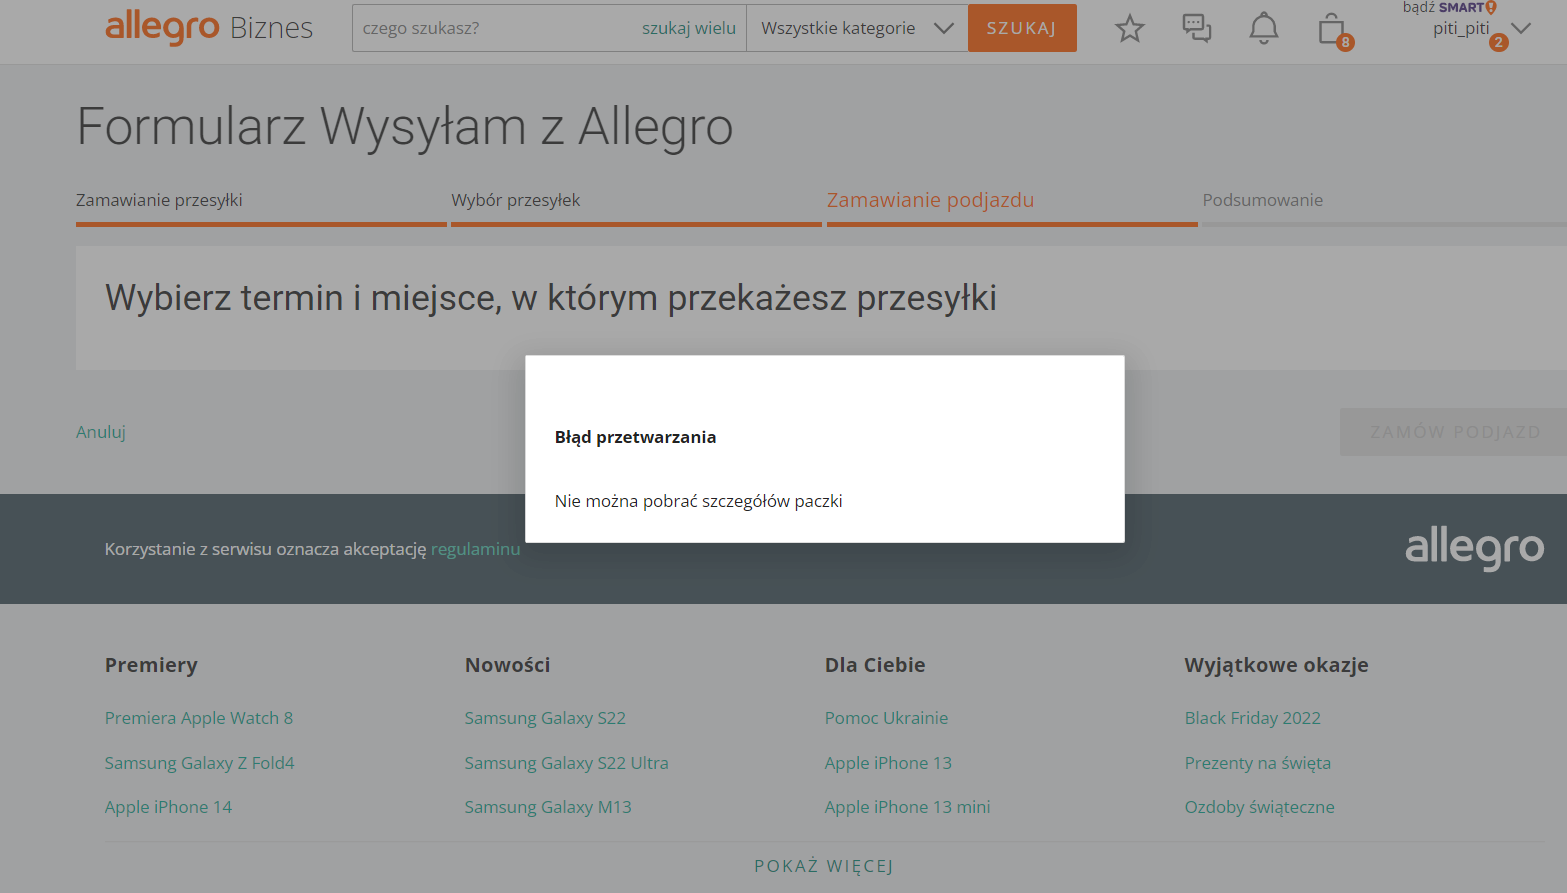
Task: Open the regulaminu link in footer
Action: (475, 549)
